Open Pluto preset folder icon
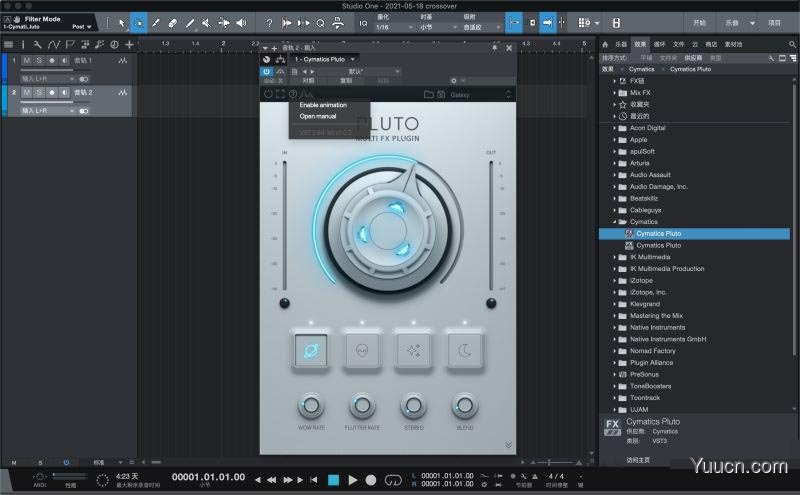Screen dimensions: 800x495 pos(429,94)
